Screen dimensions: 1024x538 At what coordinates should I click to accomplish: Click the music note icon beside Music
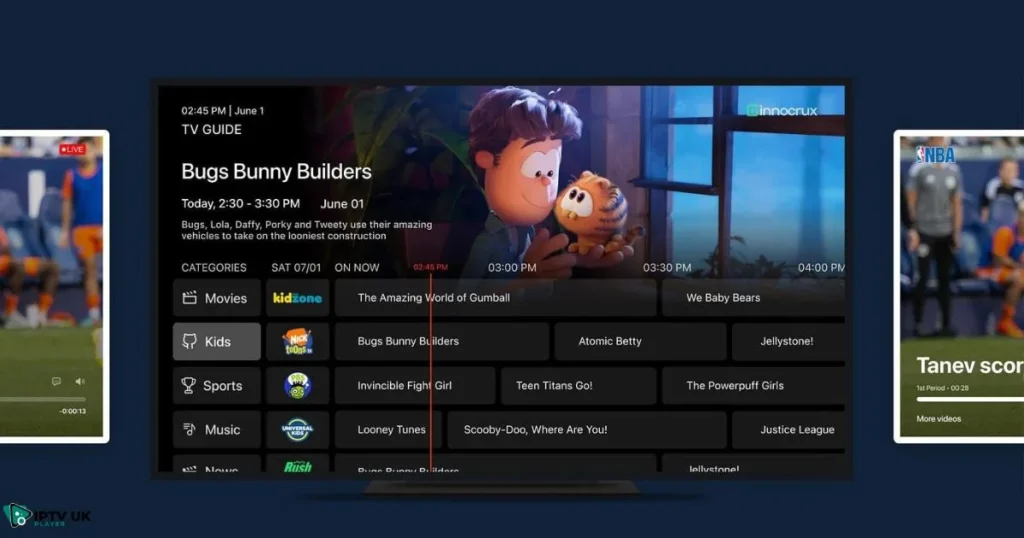[189, 429]
